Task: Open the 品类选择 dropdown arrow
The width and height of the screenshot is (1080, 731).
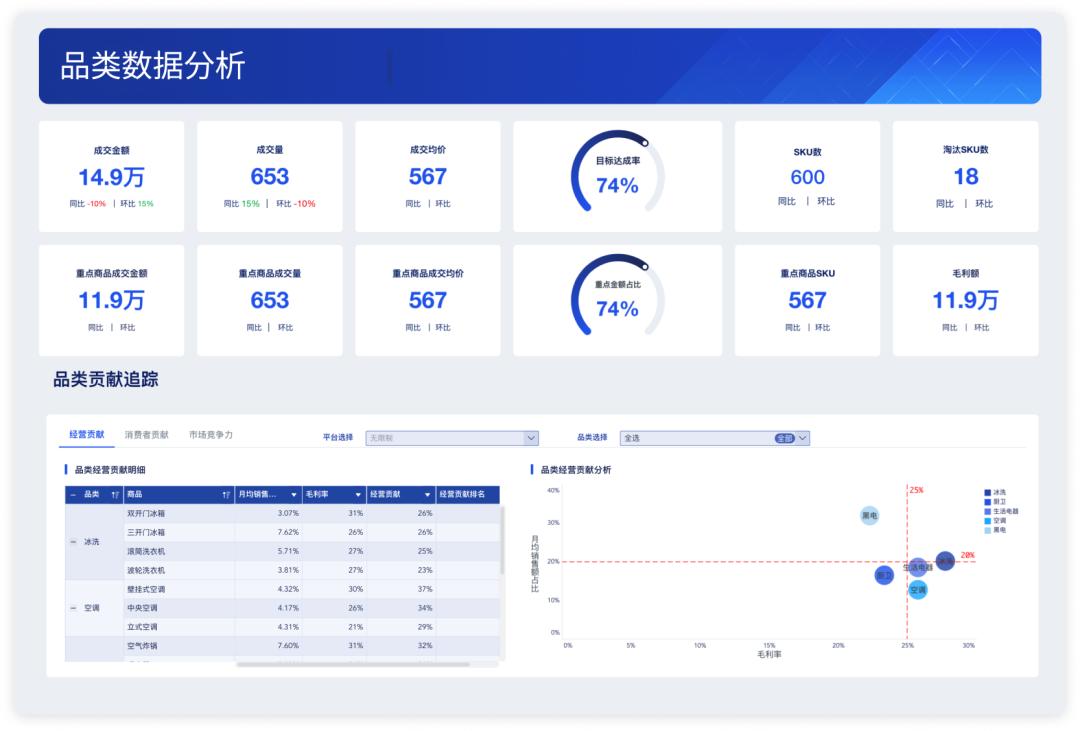Action: pyautogui.click(x=802, y=438)
